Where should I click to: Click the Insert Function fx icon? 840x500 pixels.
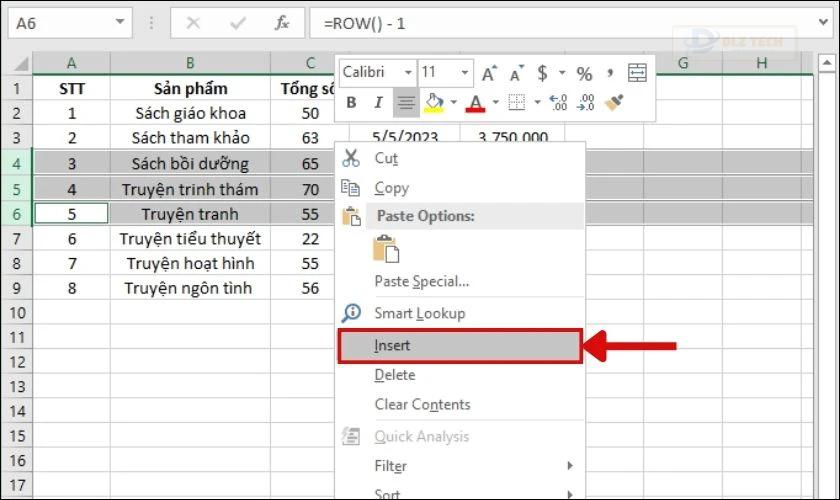coord(282,23)
